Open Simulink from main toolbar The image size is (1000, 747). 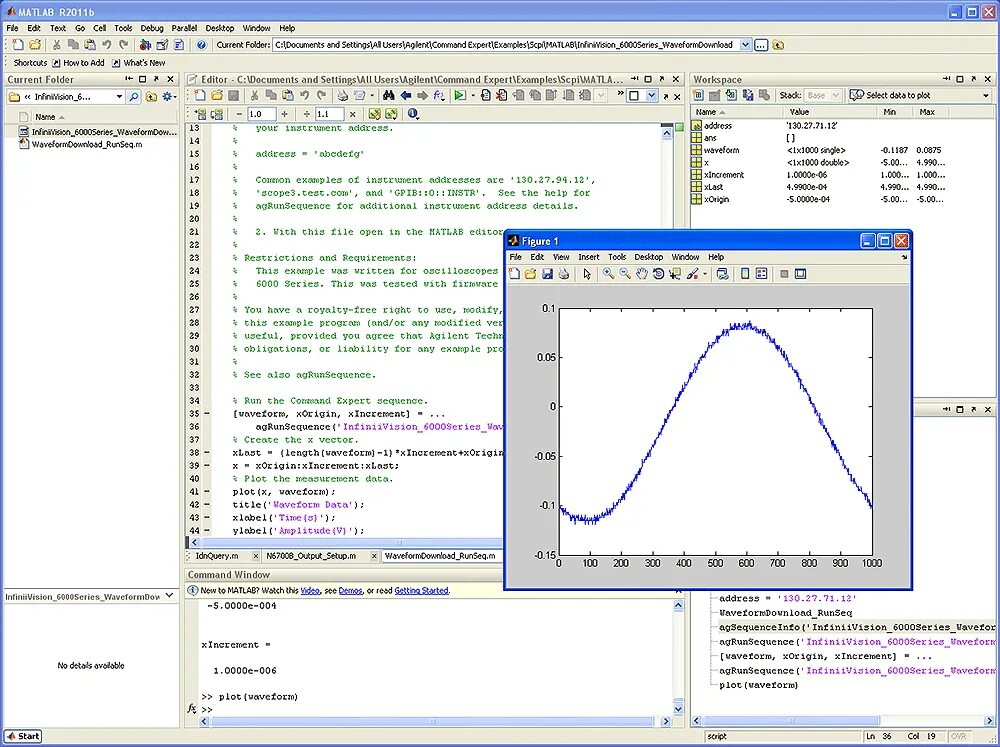point(145,45)
